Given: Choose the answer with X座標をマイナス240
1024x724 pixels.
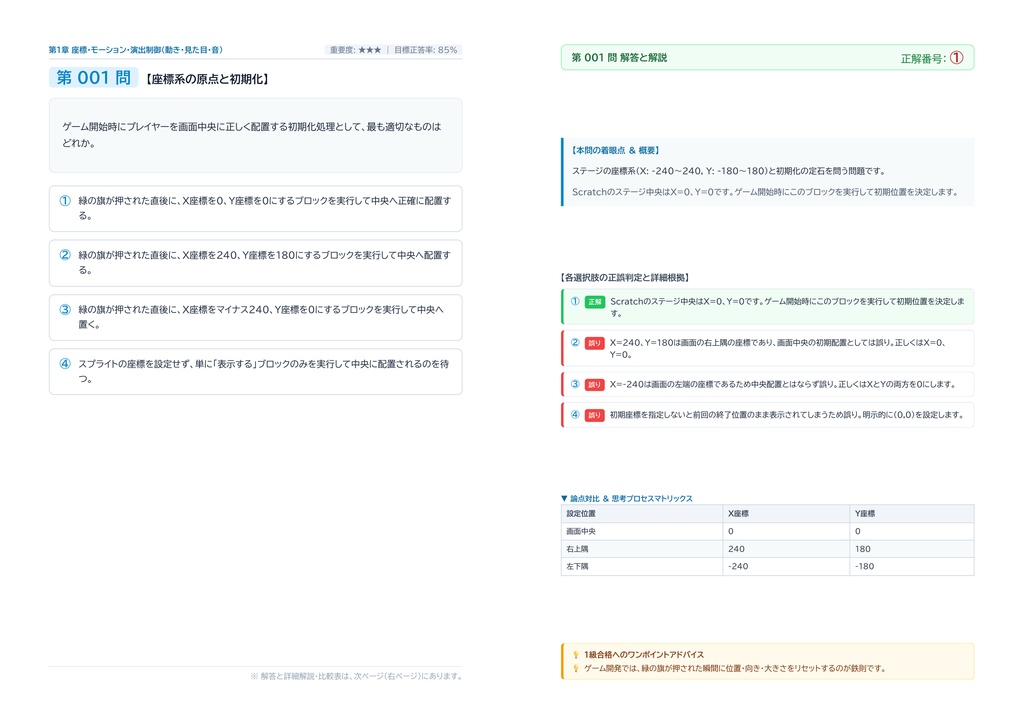Looking at the screenshot, I should 255,317.
